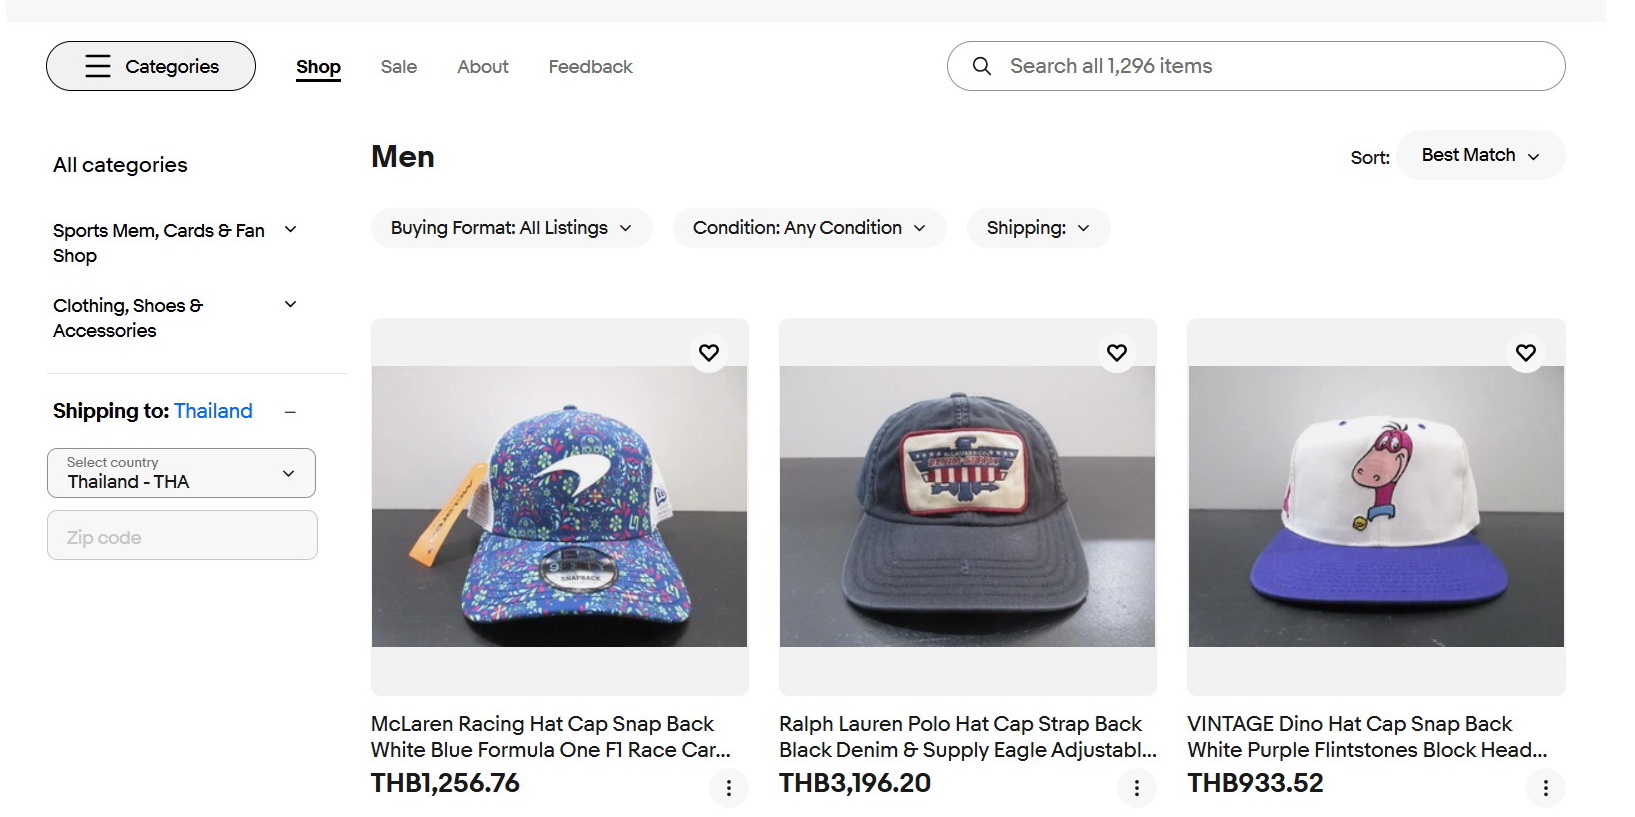Open more actions for Dino hat

(x=1546, y=788)
